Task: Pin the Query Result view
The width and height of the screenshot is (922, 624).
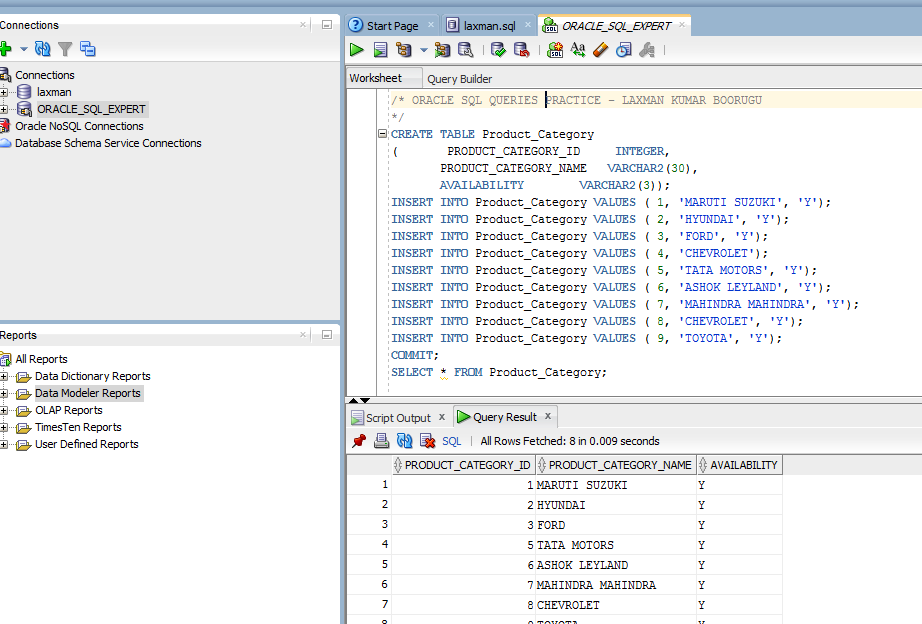Action: pyautogui.click(x=358, y=440)
